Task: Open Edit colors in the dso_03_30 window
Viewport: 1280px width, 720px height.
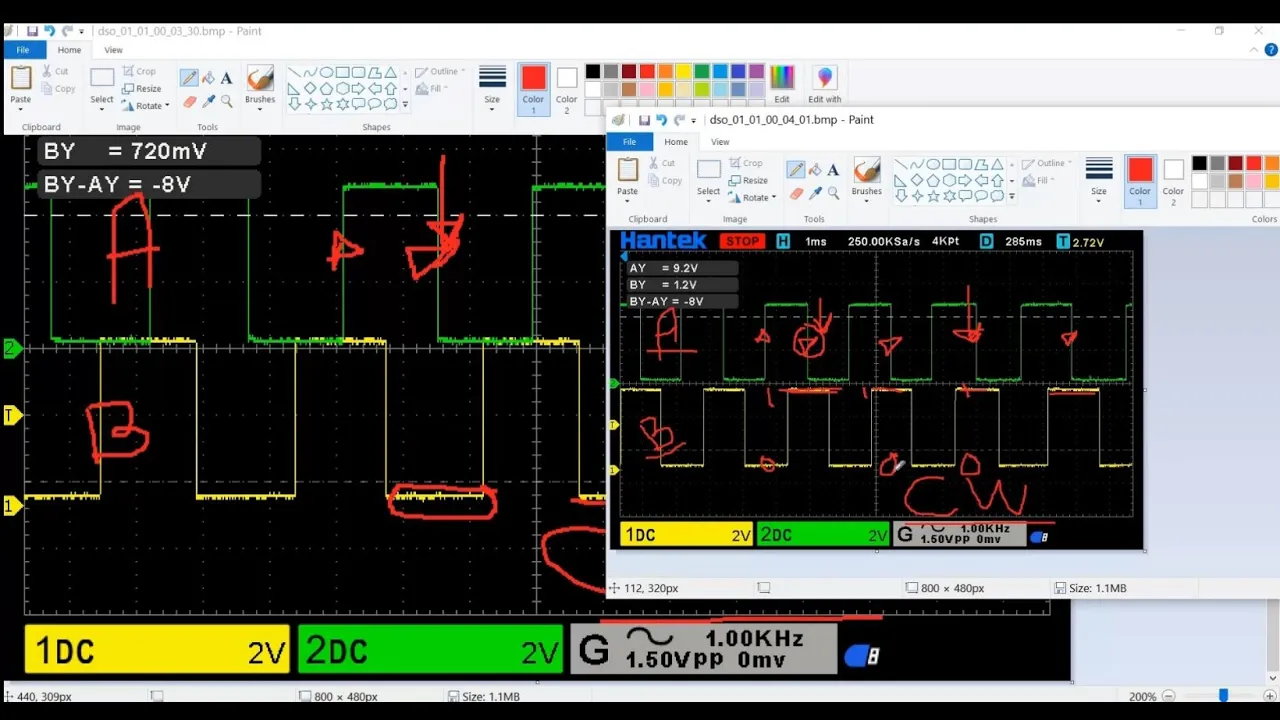Action: click(782, 84)
